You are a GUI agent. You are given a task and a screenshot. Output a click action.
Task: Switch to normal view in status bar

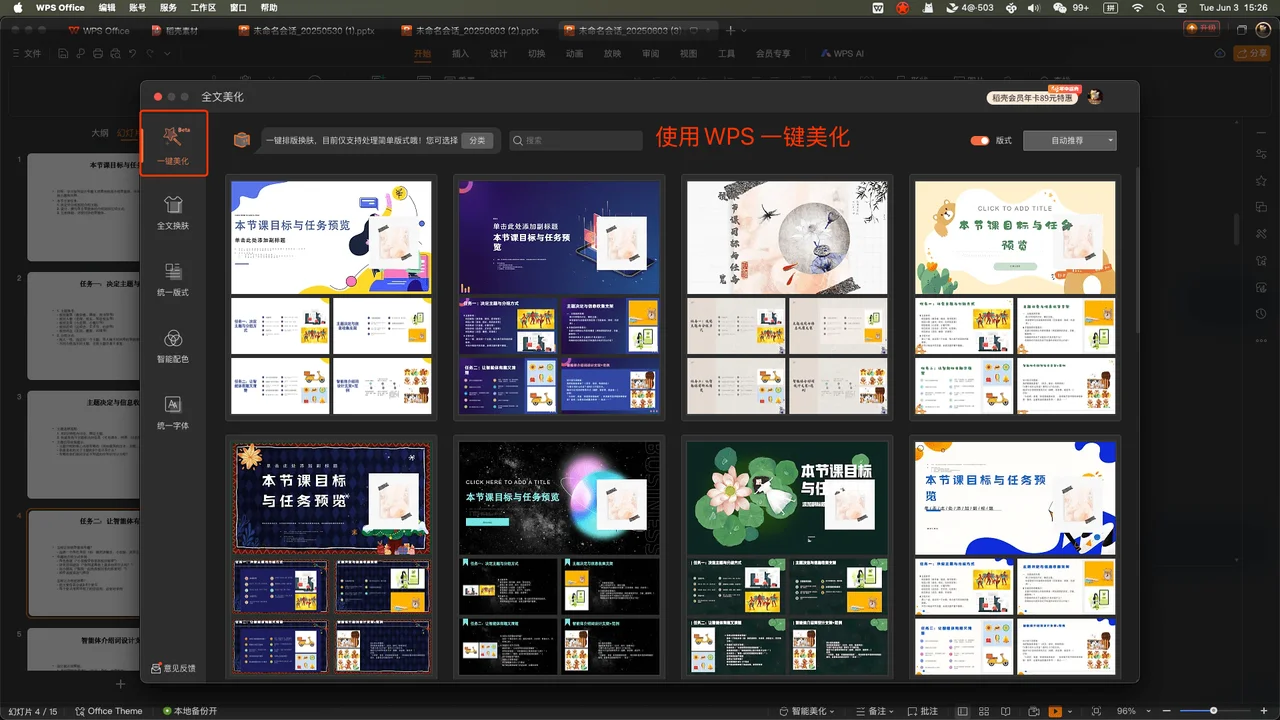click(x=962, y=711)
